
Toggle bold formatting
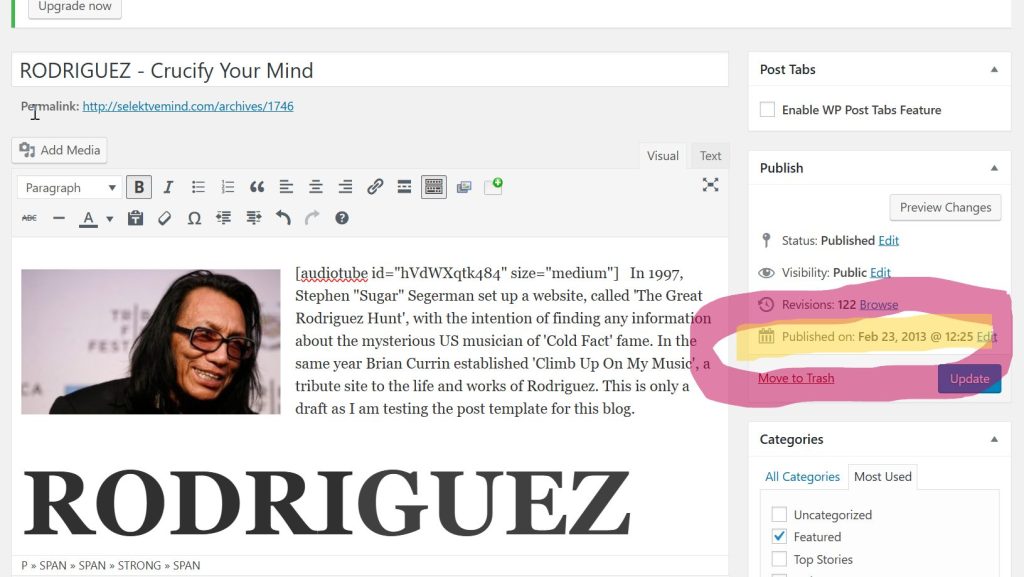tap(139, 187)
